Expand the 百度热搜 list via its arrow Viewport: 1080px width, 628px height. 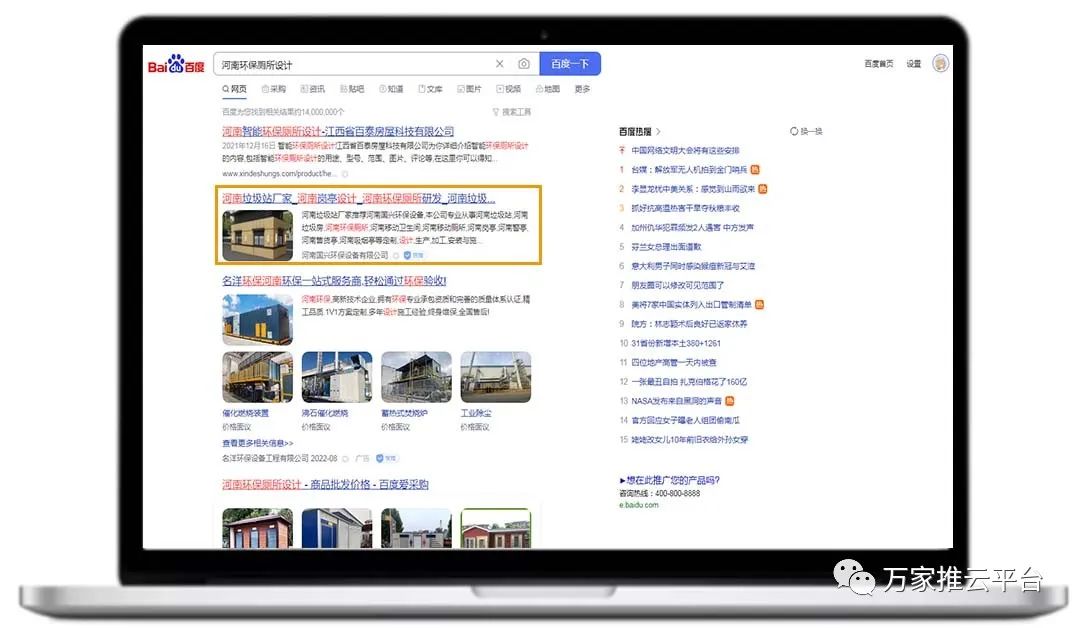click(659, 131)
